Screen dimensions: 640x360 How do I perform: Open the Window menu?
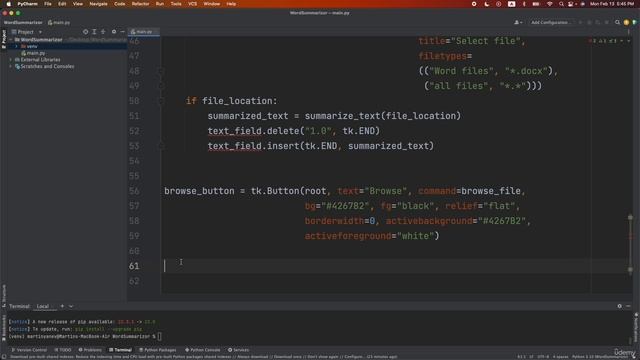tap(211, 4)
